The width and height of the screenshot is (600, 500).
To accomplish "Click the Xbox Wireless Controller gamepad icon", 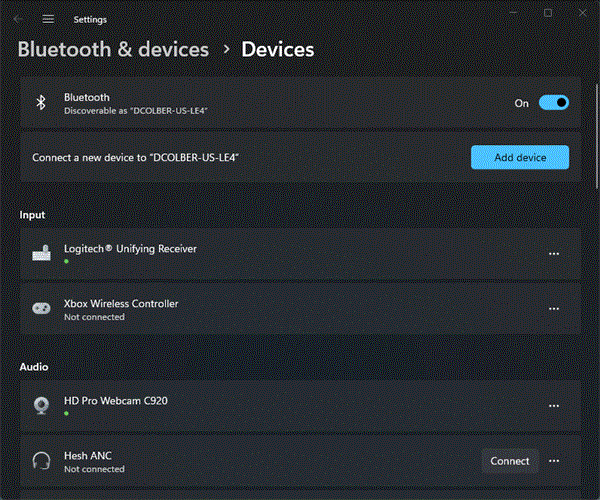I will [41, 308].
